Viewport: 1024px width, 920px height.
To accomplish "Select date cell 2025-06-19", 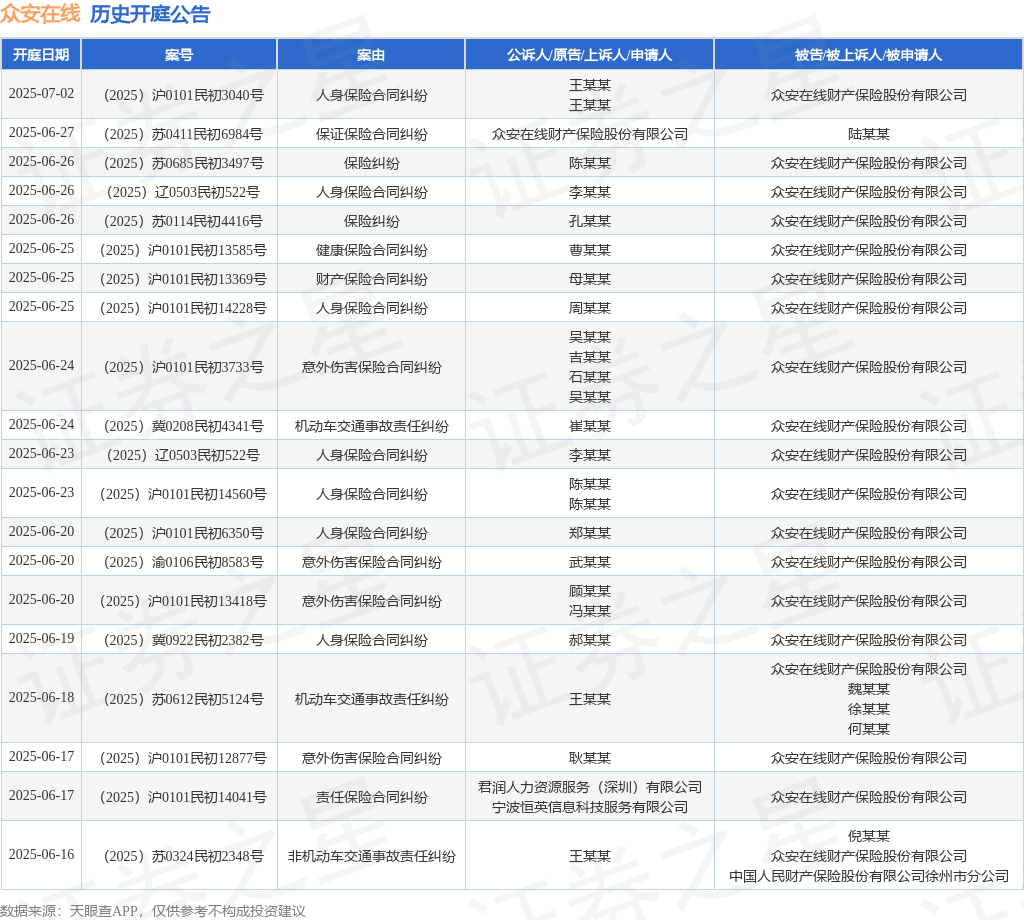I will tap(41, 639).
